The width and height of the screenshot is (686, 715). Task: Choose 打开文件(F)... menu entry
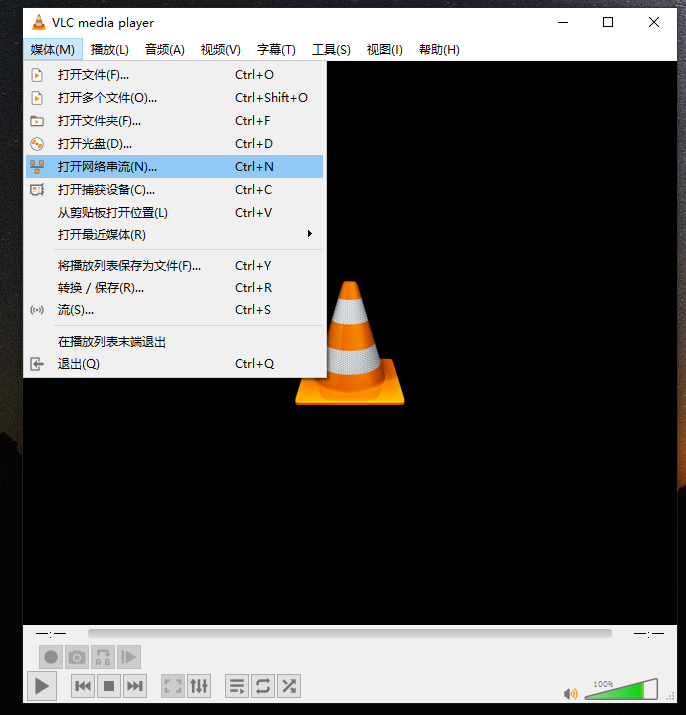175,74
